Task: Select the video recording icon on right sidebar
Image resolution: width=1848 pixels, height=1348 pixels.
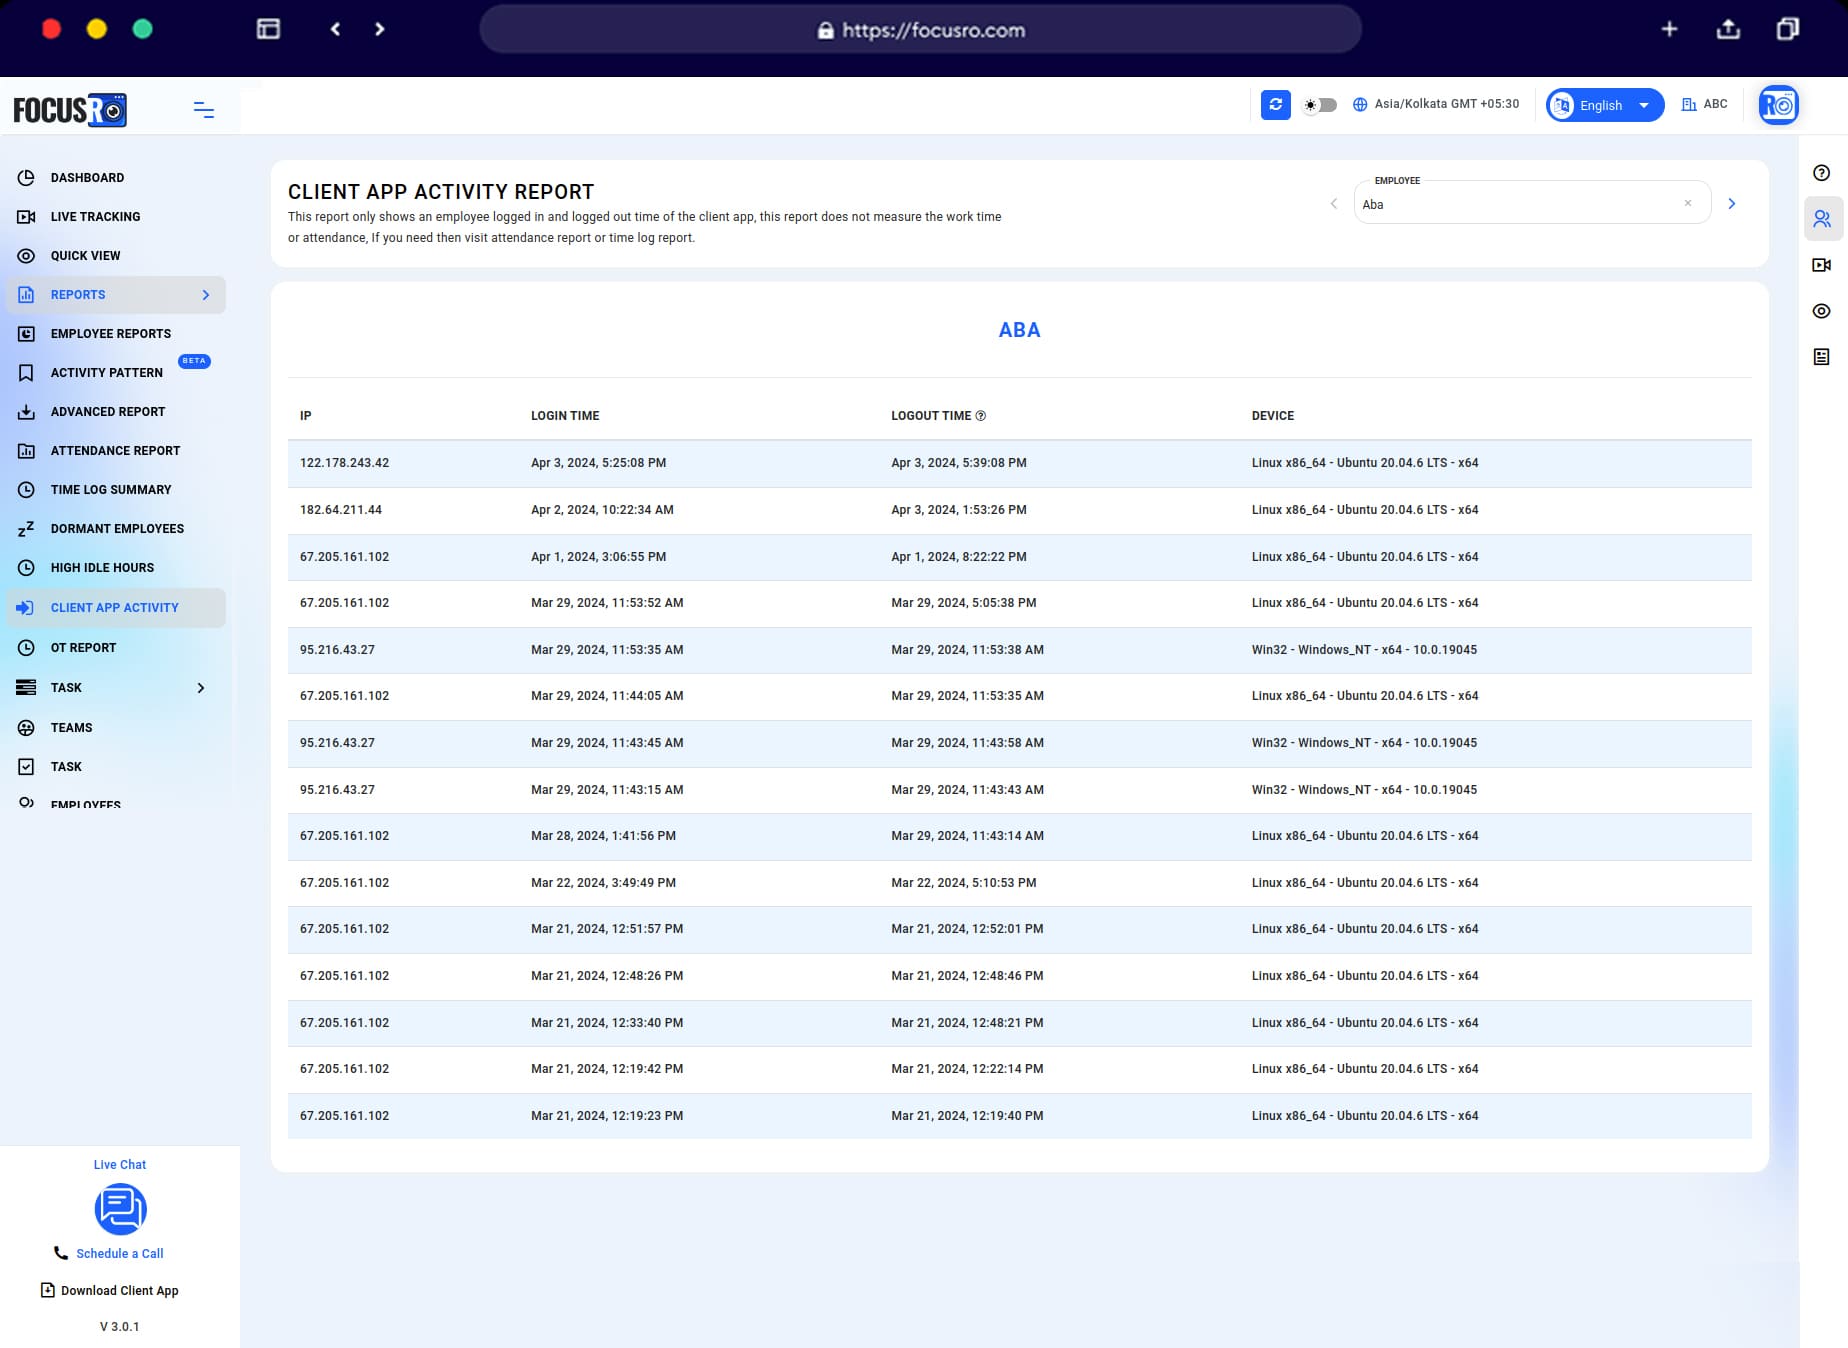Action: point(1822,264)
